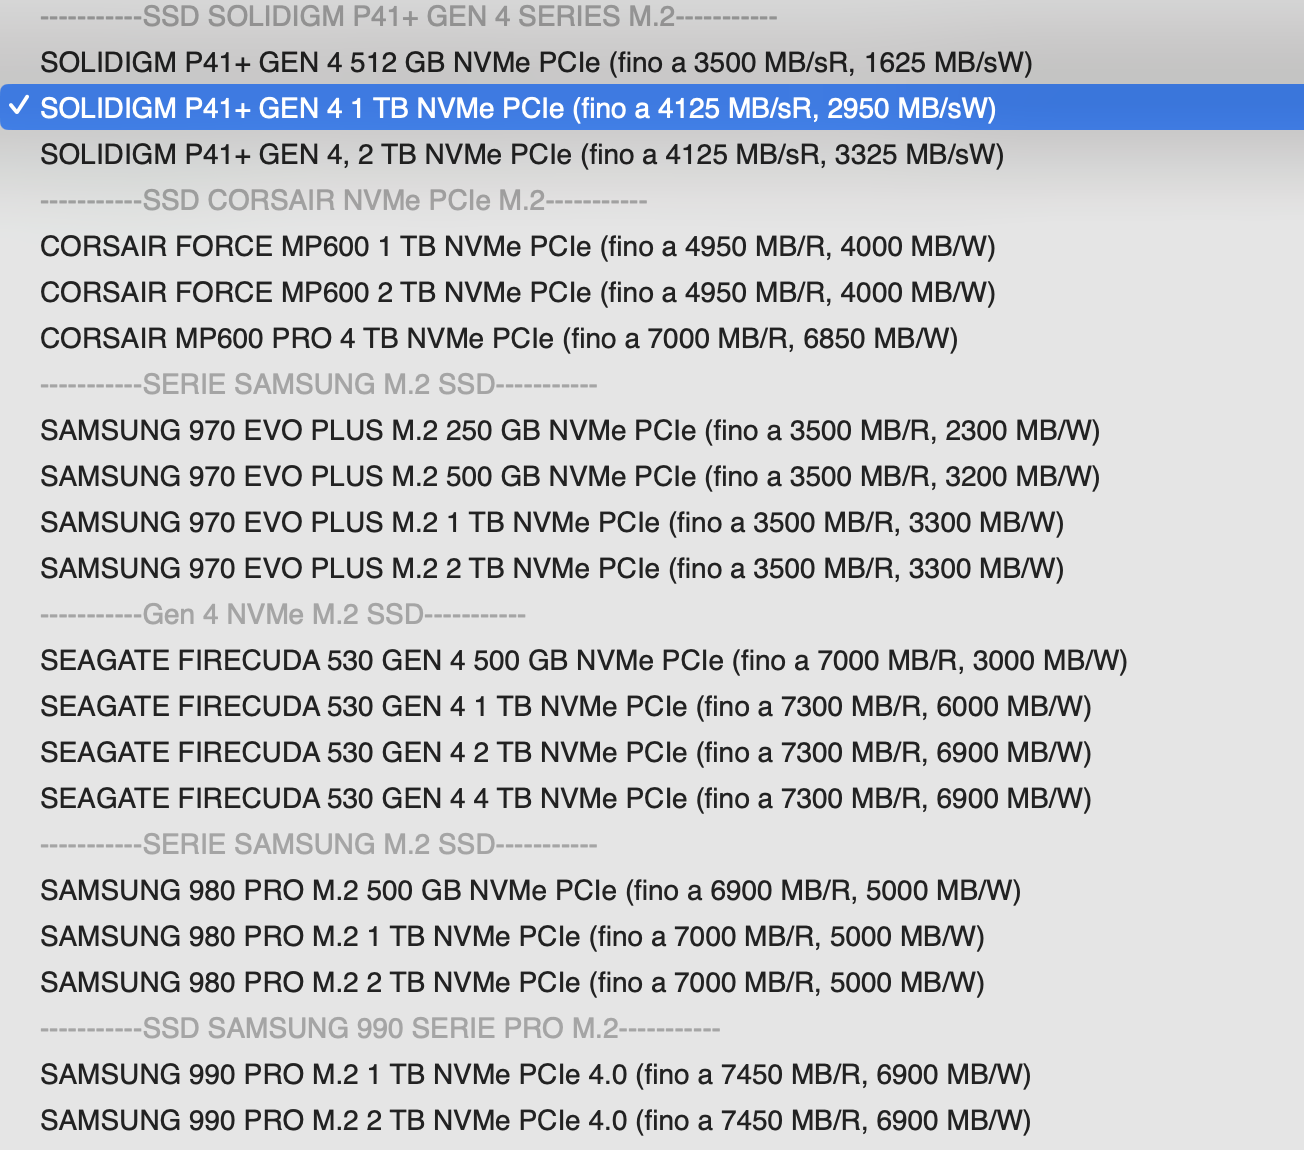The height and width of the screenshot is (1150, 1304).
Task: Pick SEAGATE FIRECUDA 530 500 GB option
Action: click(652, 660)
